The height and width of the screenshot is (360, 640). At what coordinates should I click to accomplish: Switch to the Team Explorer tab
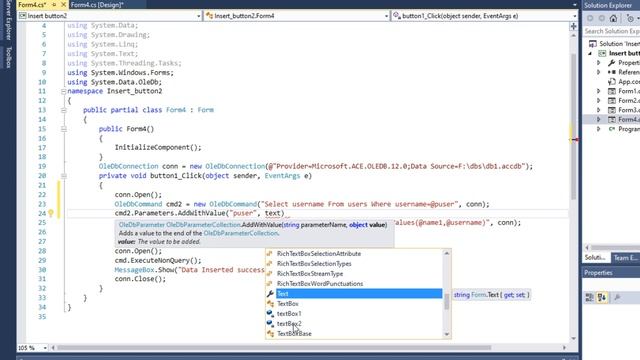(625, 258)
